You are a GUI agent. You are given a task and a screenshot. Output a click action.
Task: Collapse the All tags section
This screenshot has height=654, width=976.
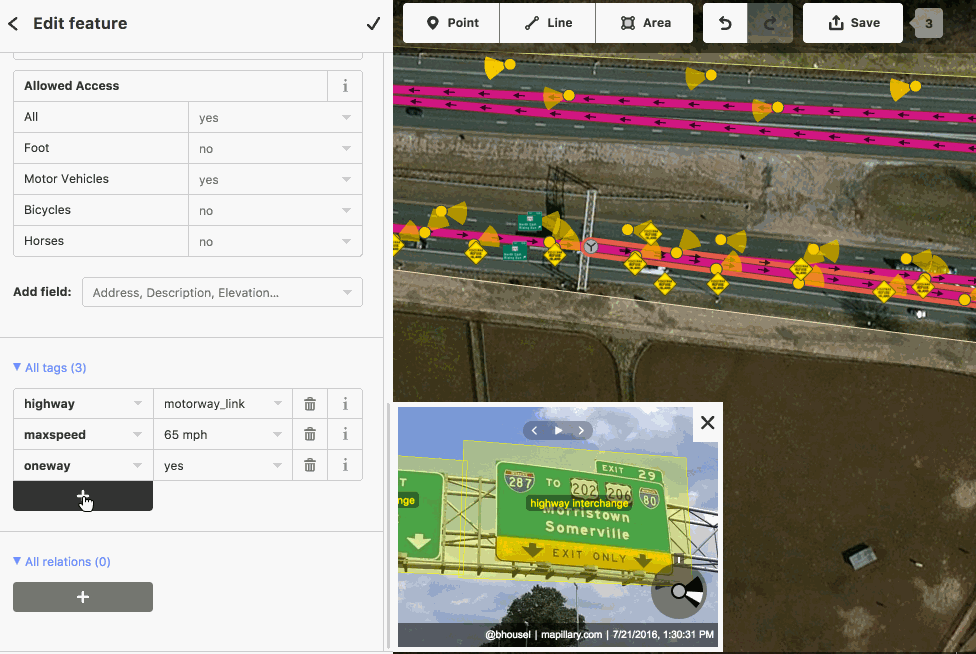[48, 367]
